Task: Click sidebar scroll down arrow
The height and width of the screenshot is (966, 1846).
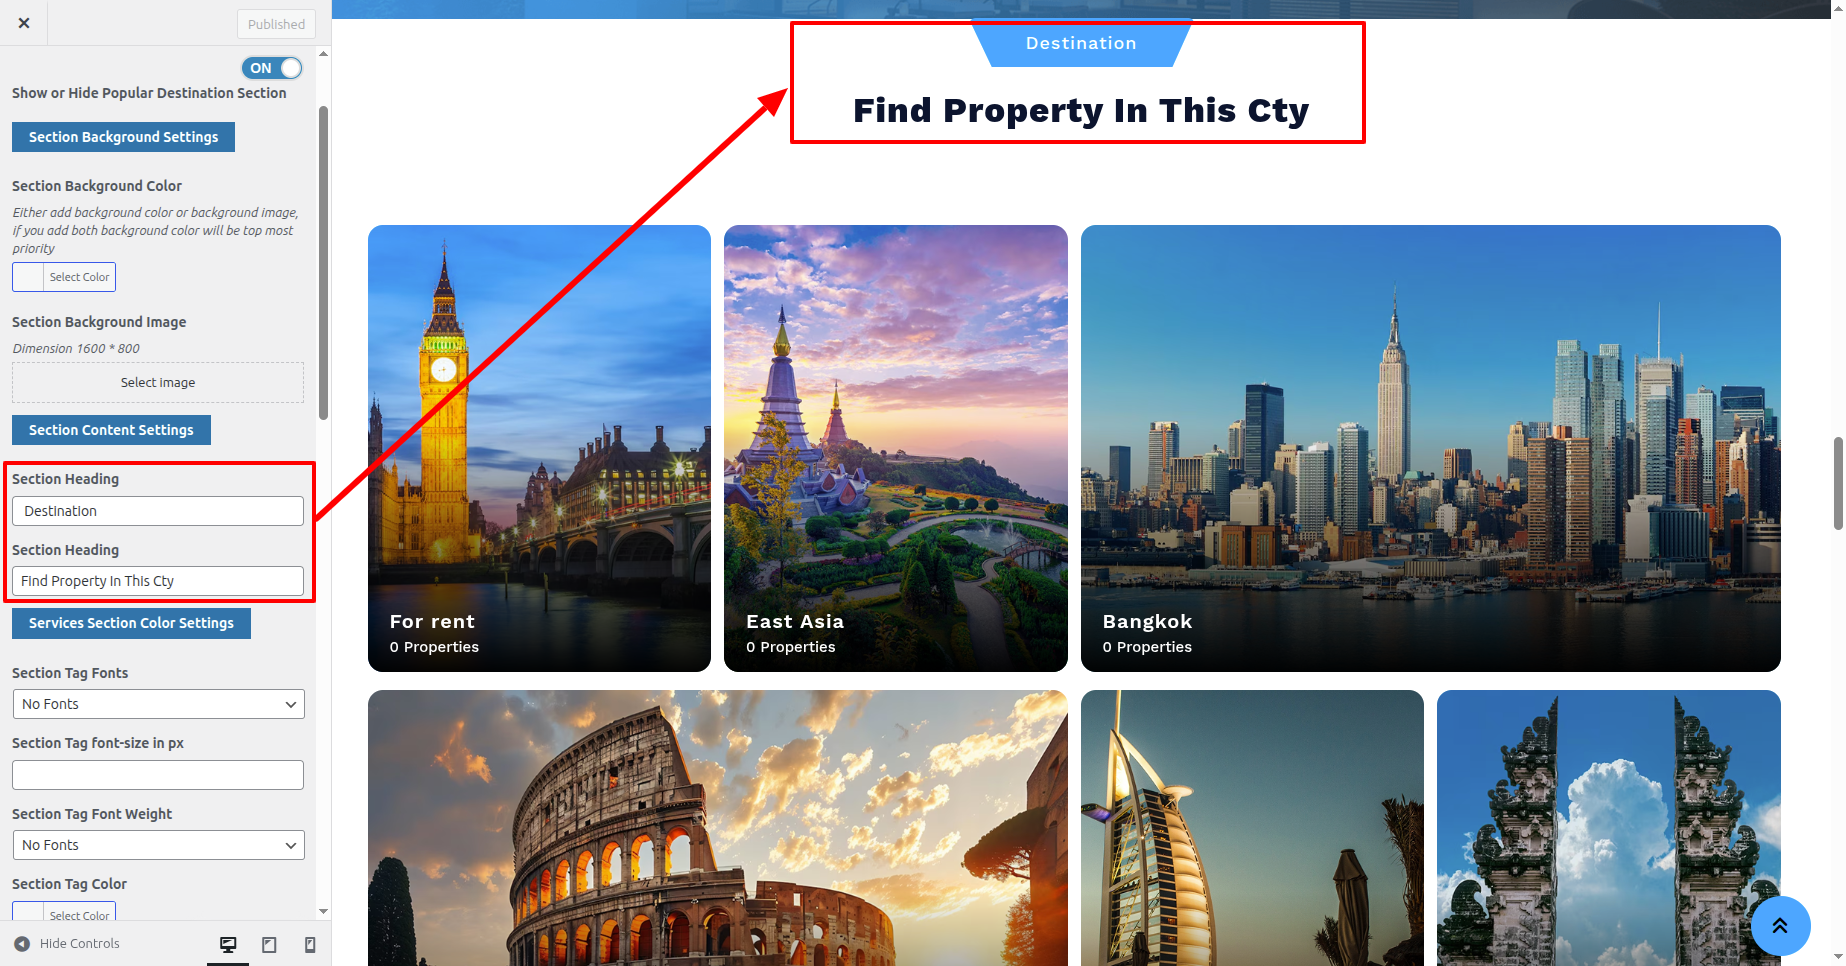Action: pos(323,911)
